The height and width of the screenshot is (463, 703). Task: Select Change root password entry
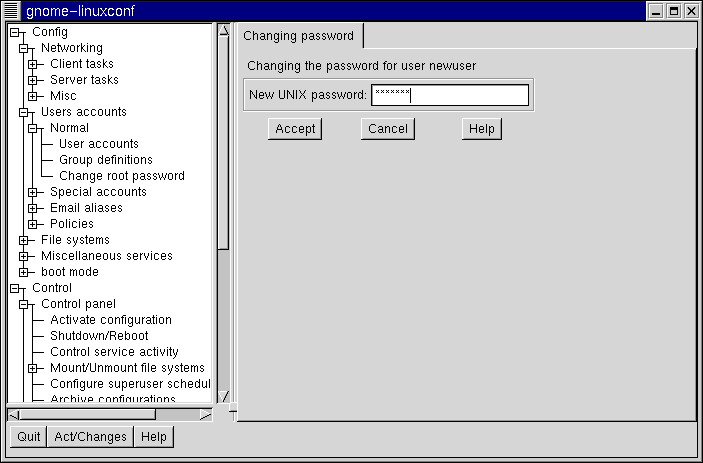pos(121,176)
